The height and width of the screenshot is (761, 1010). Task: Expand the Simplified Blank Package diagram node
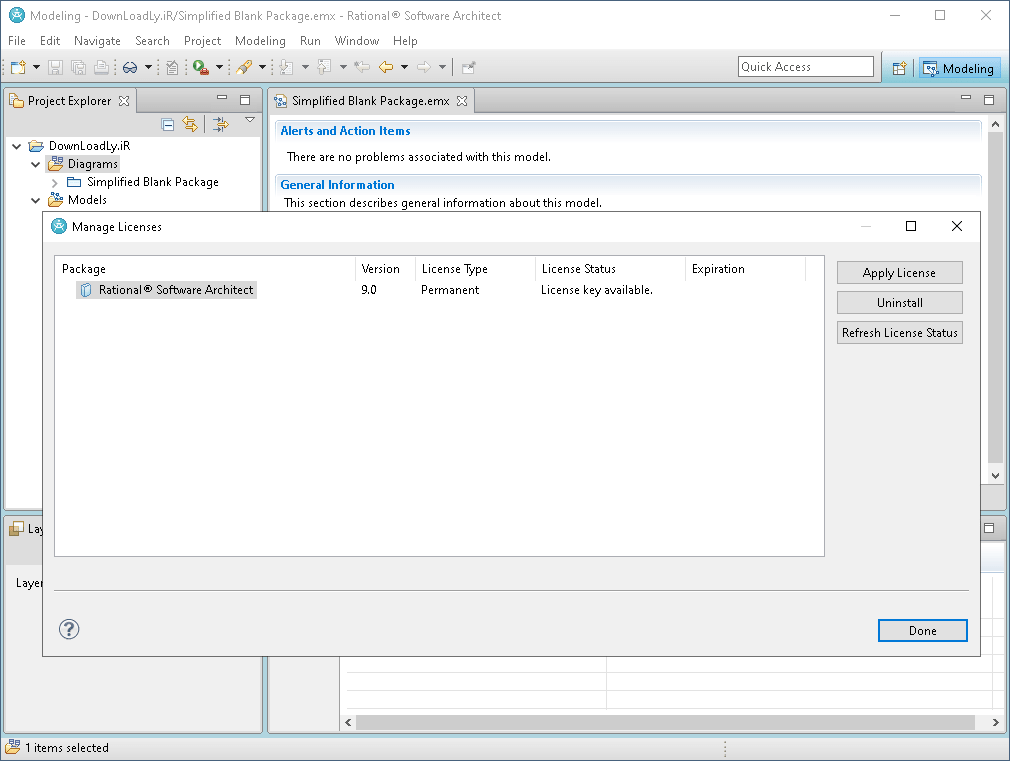pyautogui.click(x=54, y=182)
